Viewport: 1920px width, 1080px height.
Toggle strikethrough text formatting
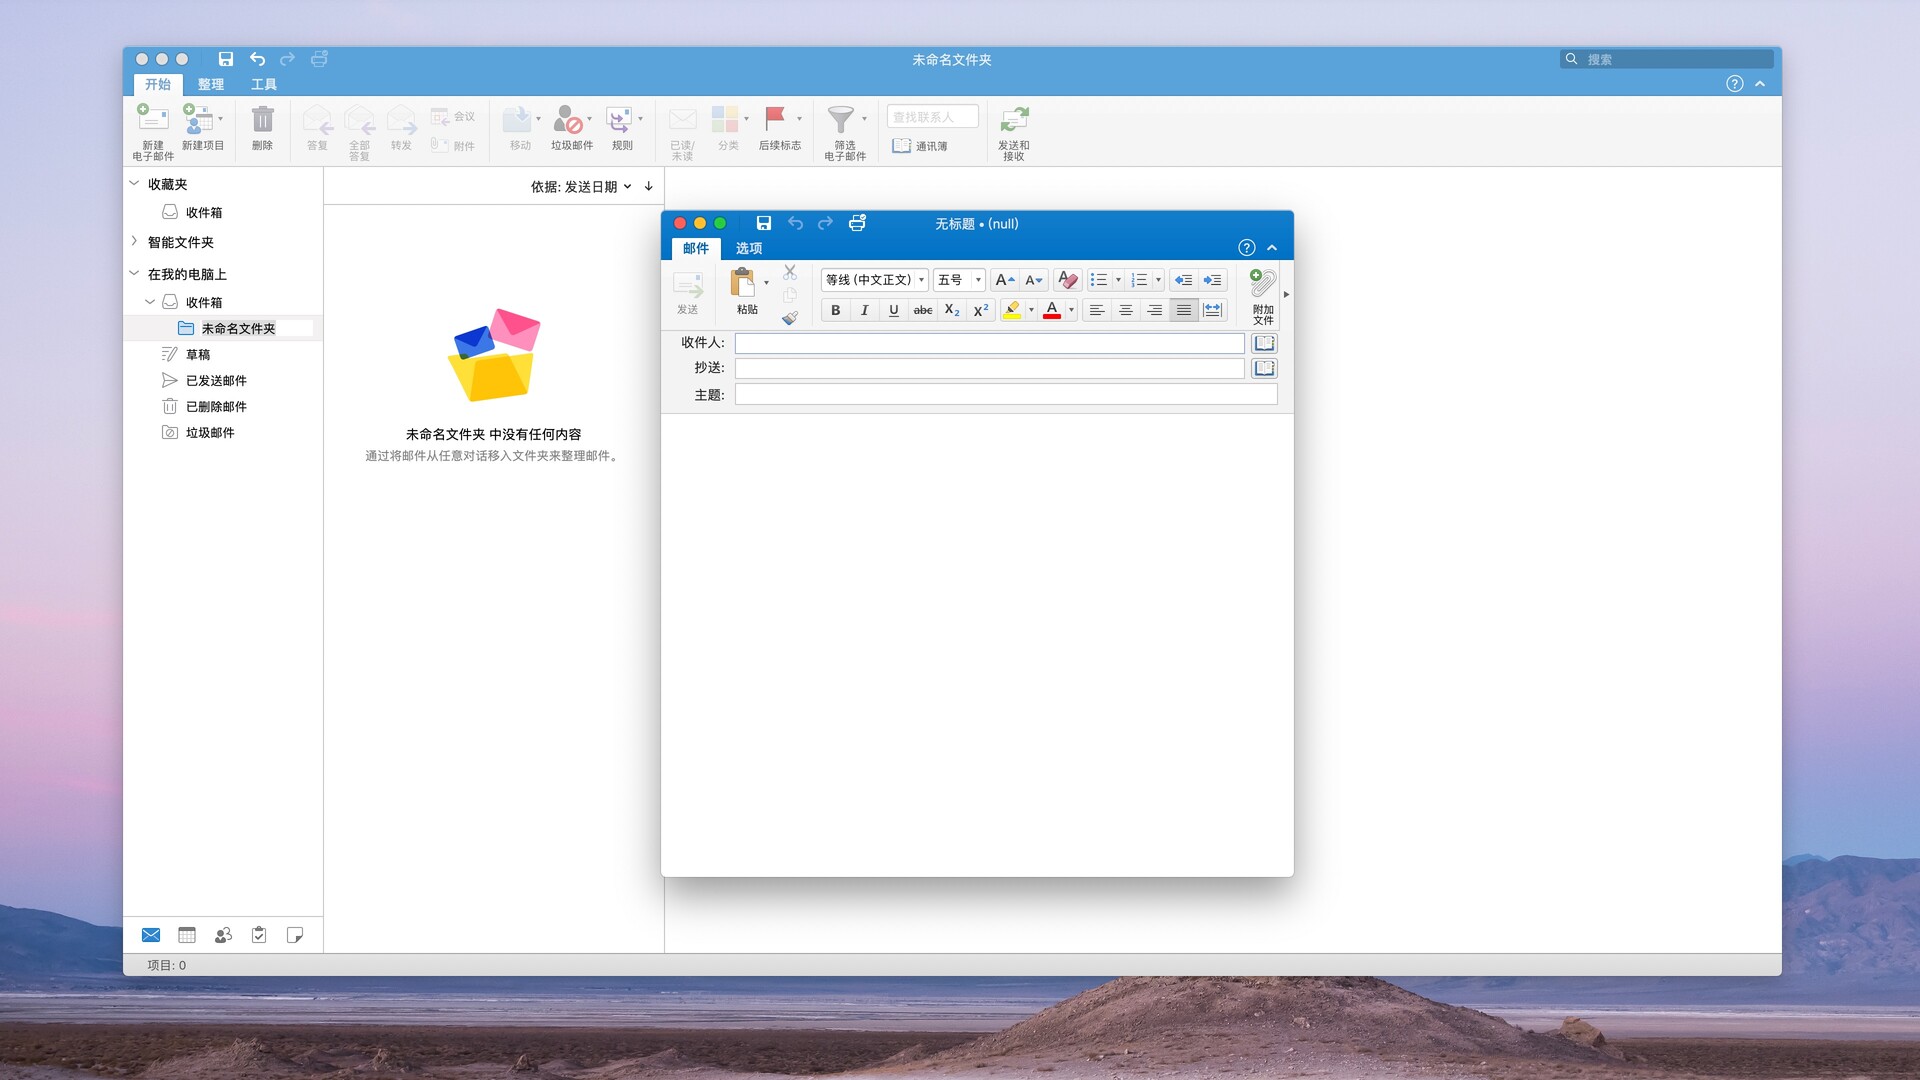coord(922,310)
